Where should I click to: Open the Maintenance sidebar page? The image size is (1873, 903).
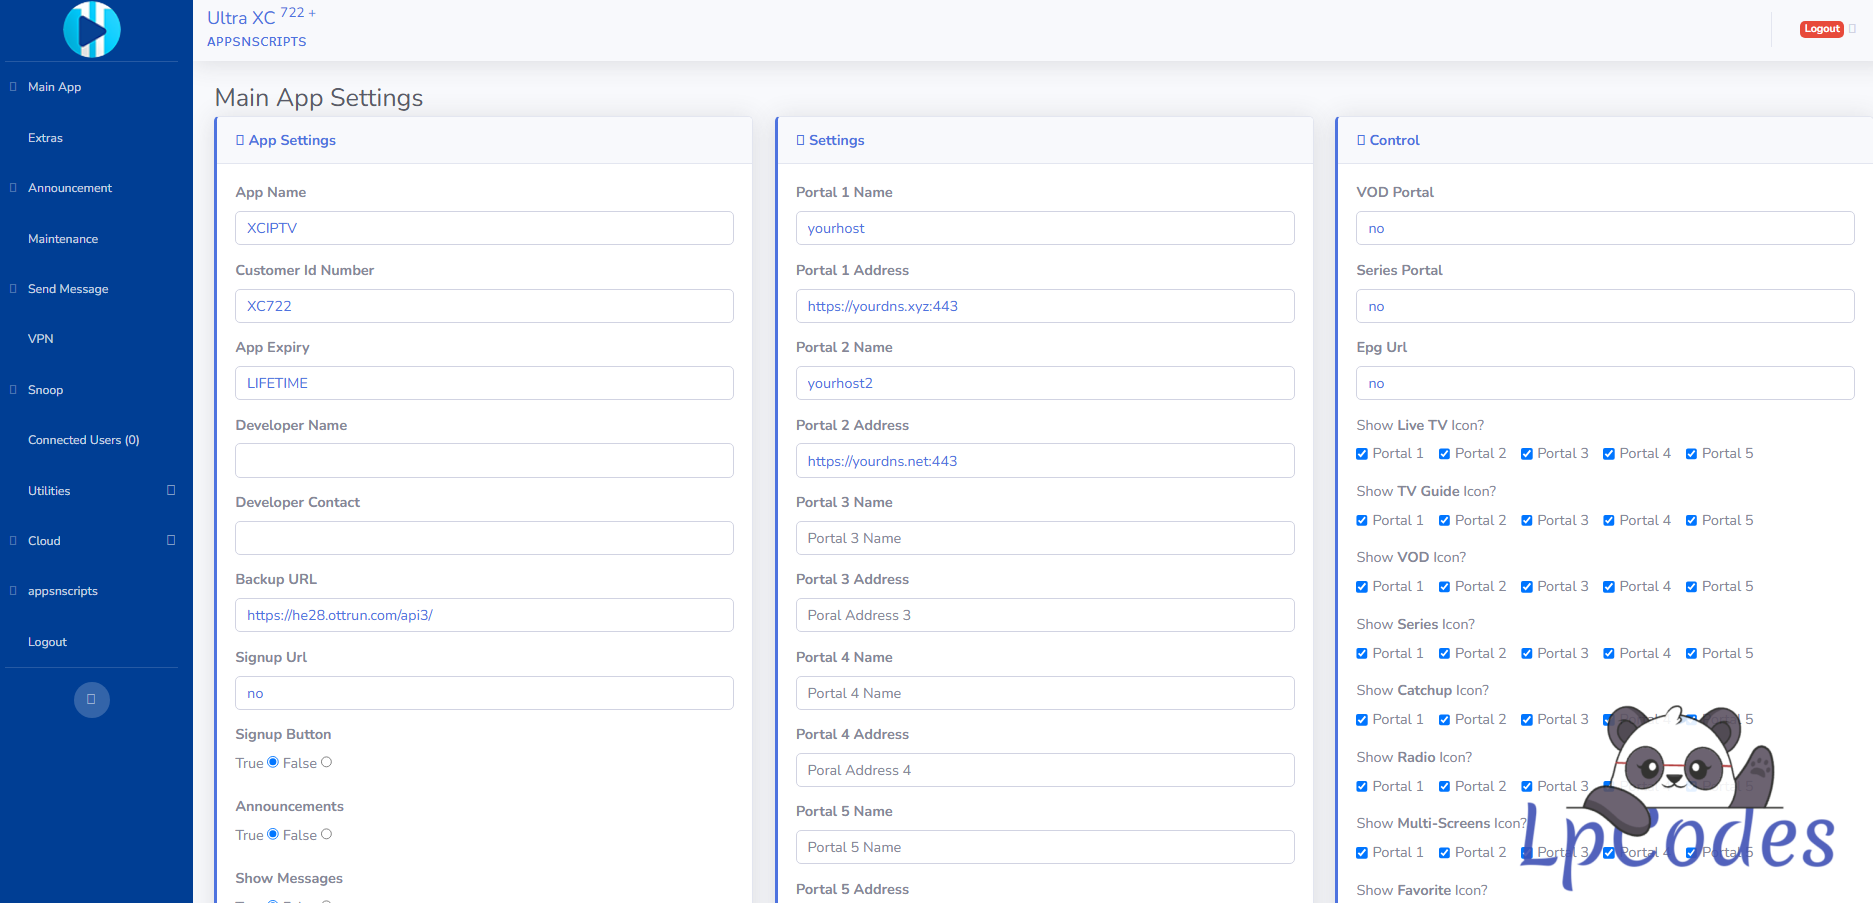(63, 239)
